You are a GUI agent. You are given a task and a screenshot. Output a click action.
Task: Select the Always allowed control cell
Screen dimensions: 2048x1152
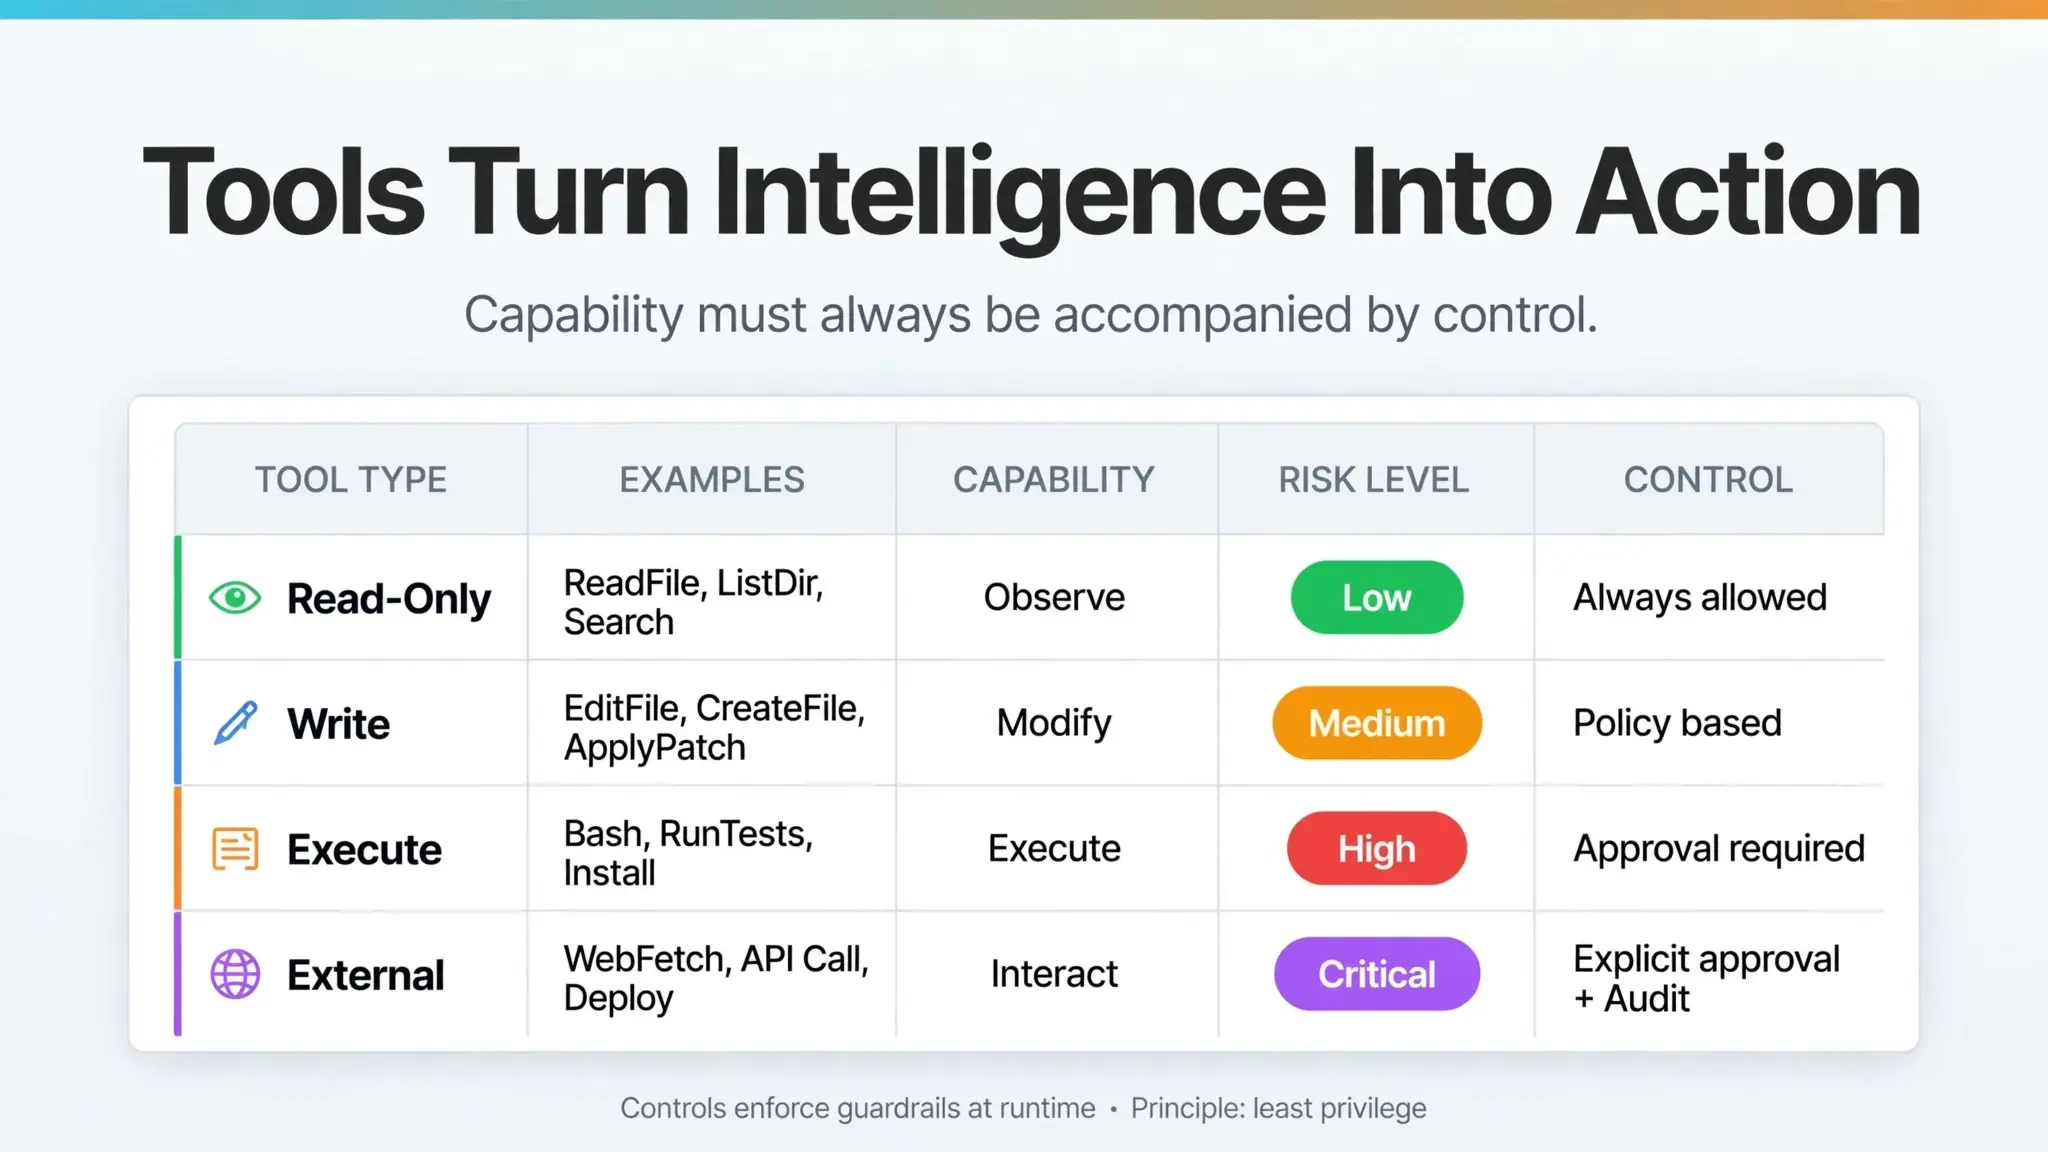click(x=1700, y=597)
